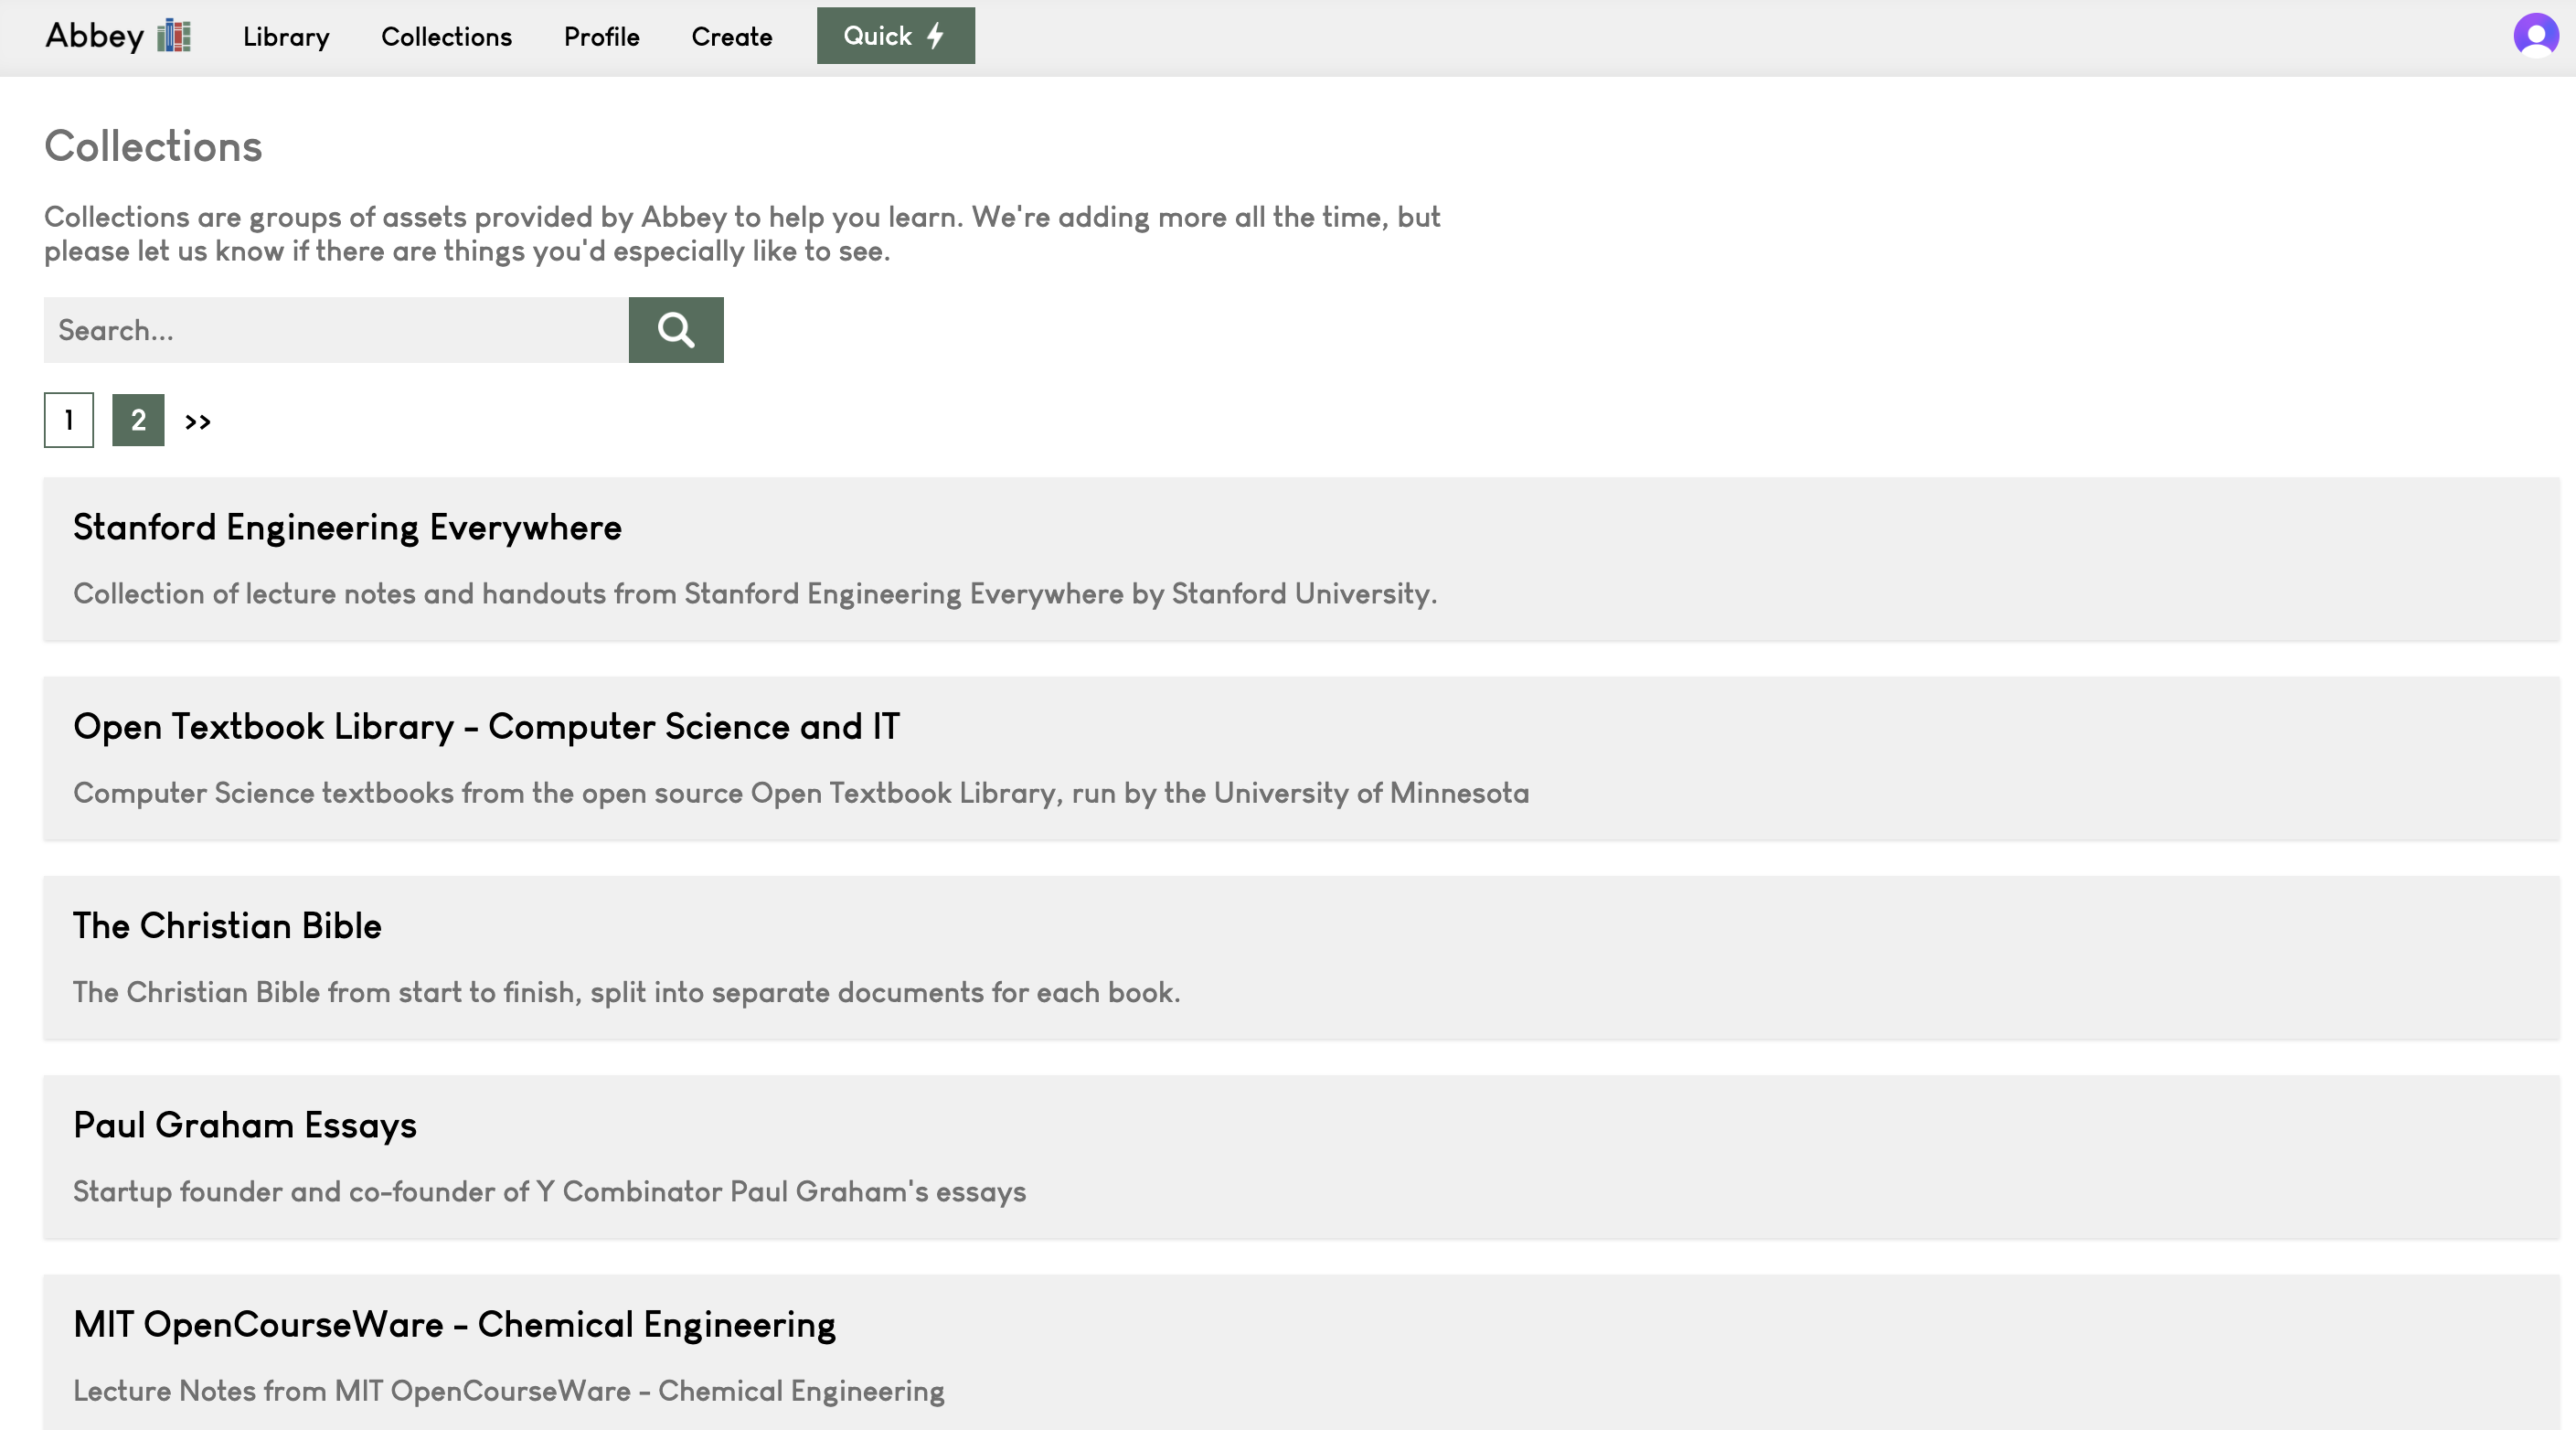Viewport: 2576px width, 1430px height.
Task: Focus the Search collections input field
Action: [335, 330]
